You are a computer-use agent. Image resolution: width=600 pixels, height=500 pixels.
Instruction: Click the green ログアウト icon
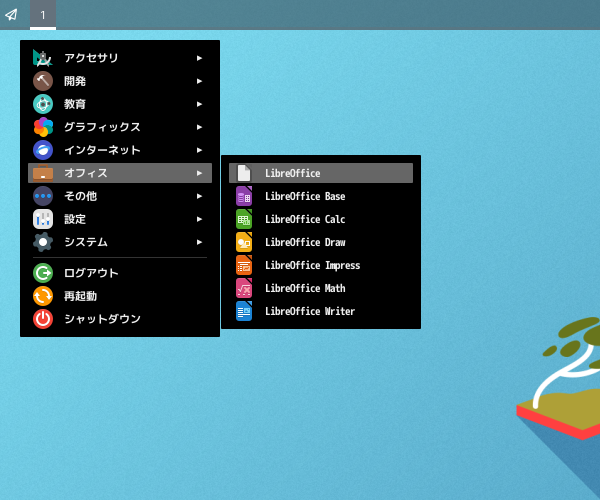click(x=43, y=273)
